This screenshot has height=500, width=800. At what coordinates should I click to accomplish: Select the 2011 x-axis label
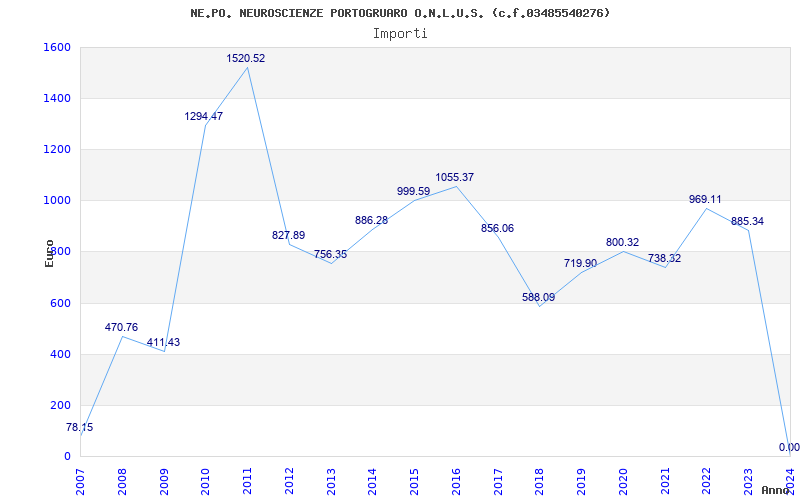tap(247, 482)
